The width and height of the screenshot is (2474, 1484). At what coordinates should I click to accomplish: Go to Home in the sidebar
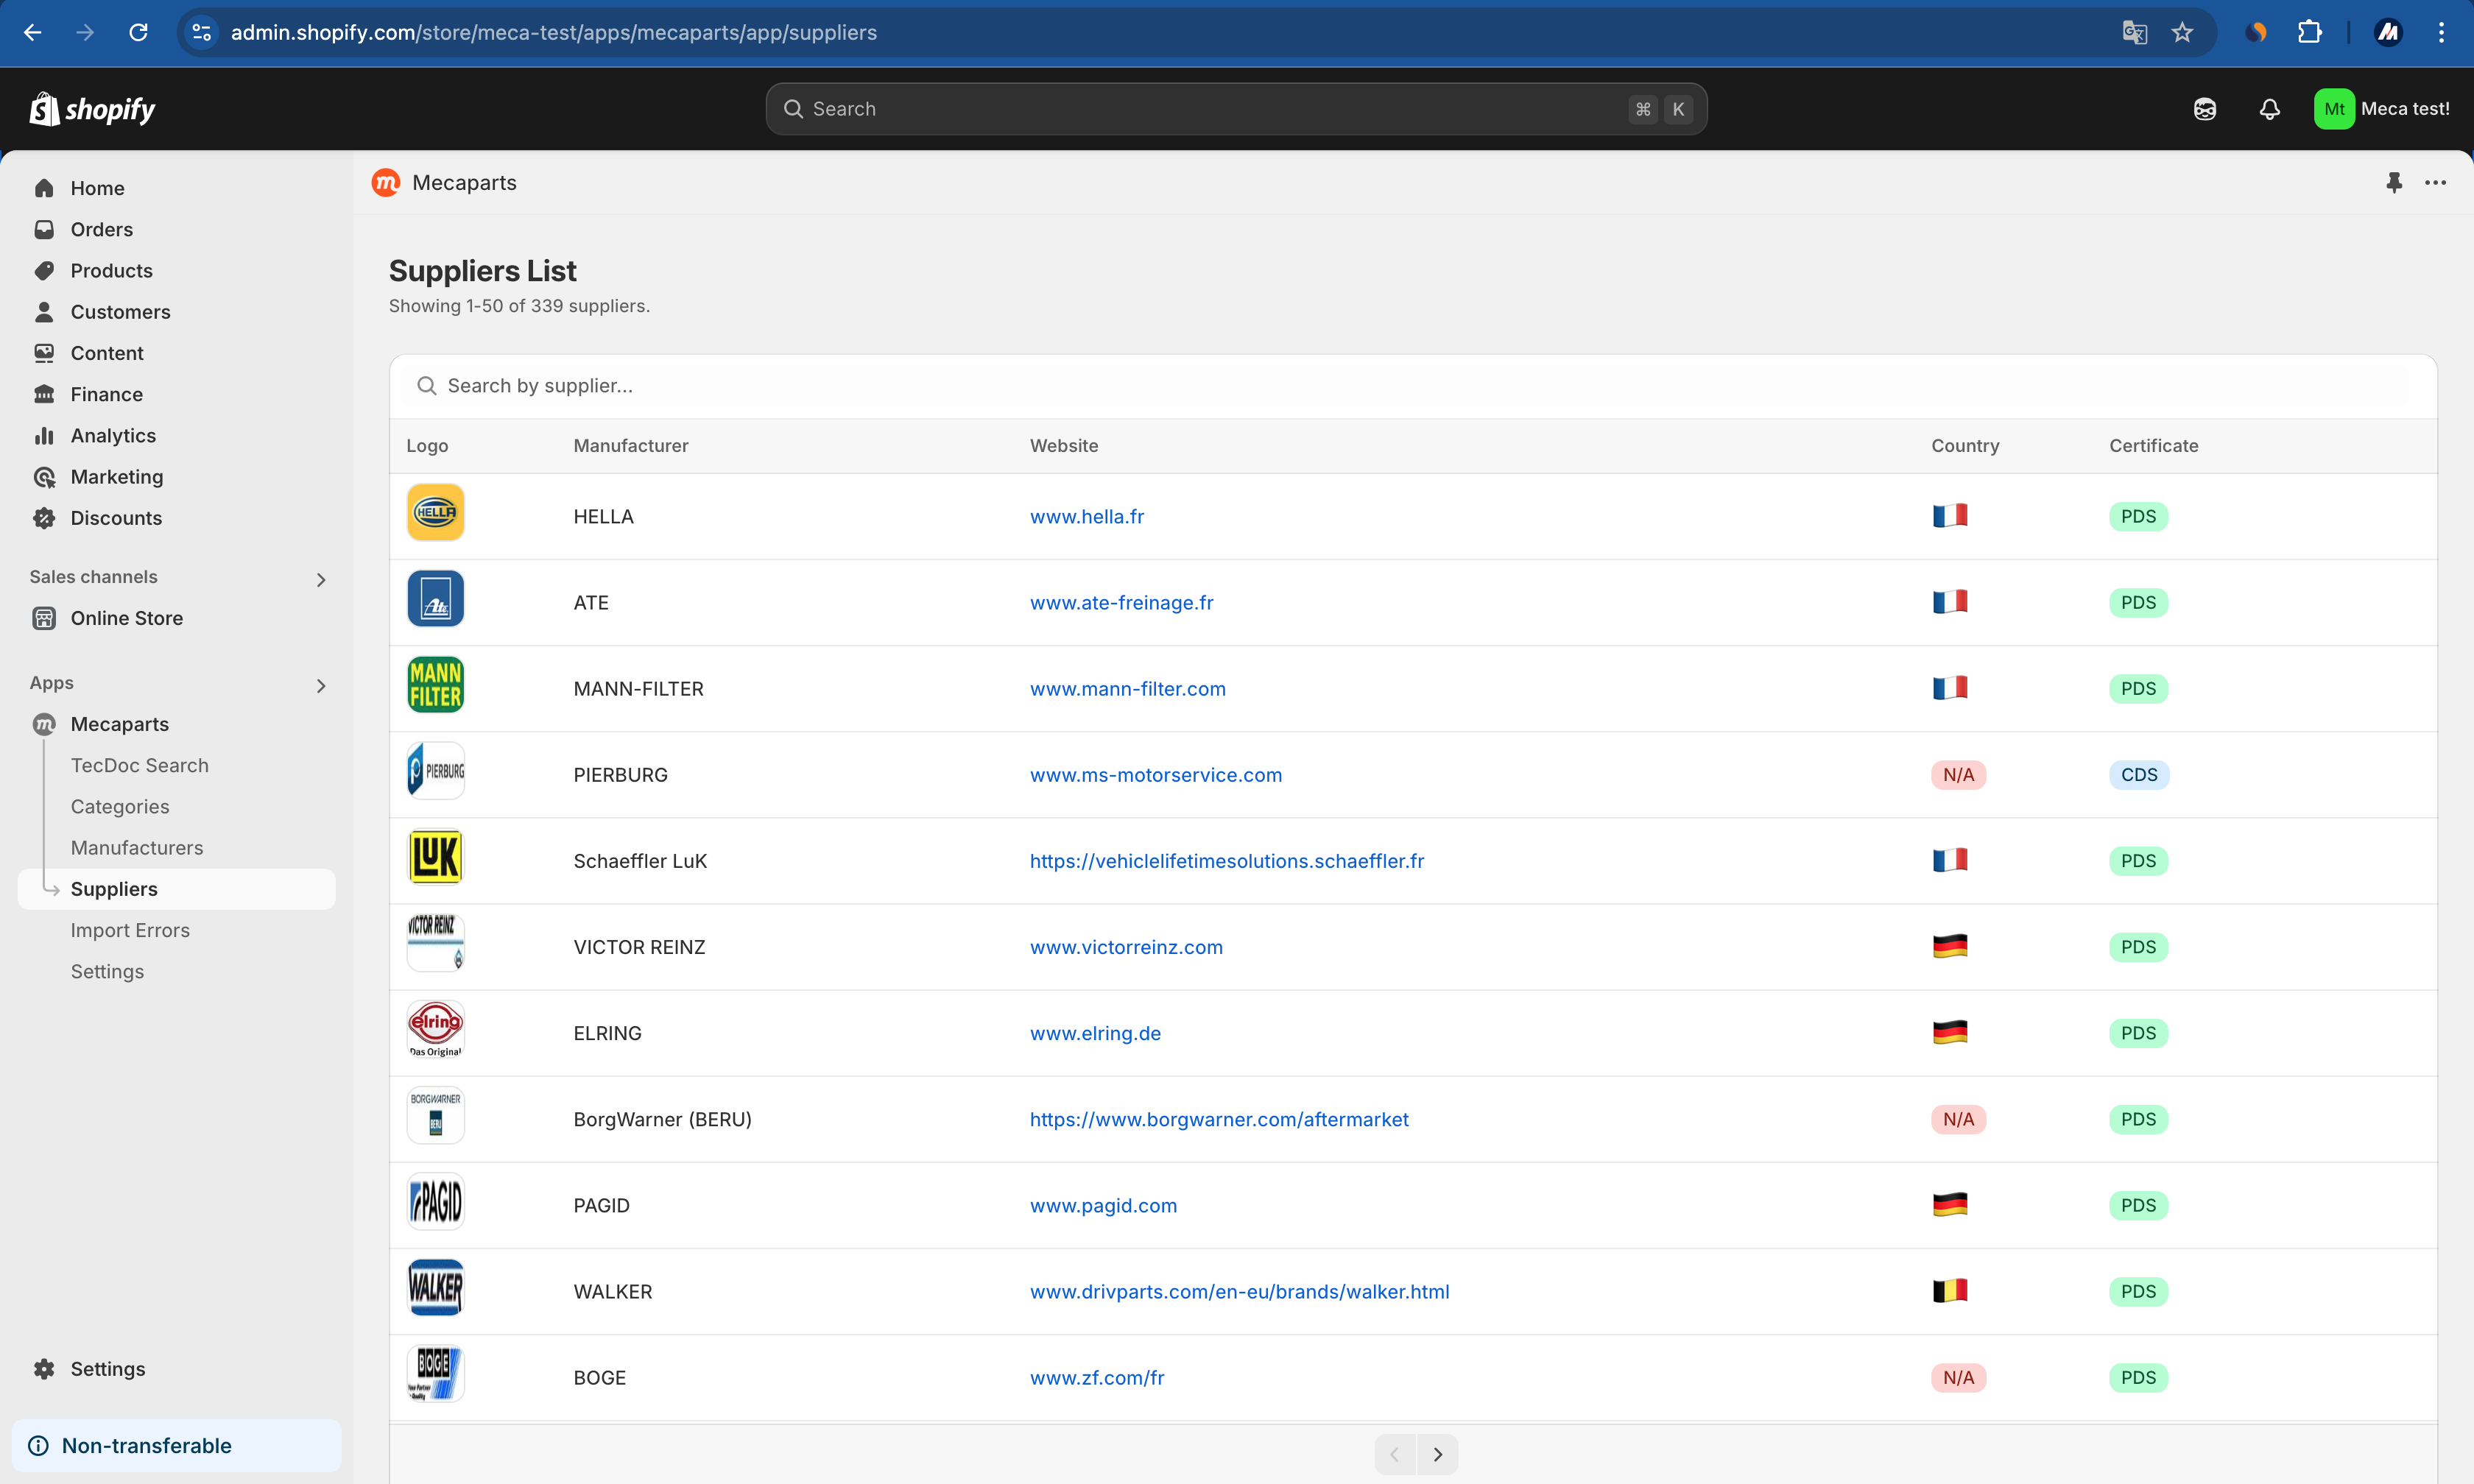177,188
